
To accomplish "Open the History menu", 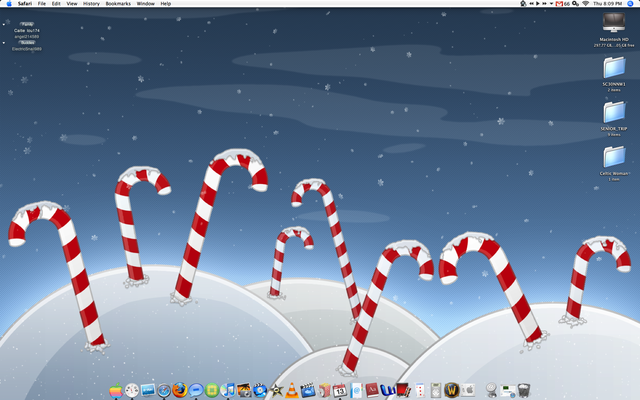I will point(91,3).
